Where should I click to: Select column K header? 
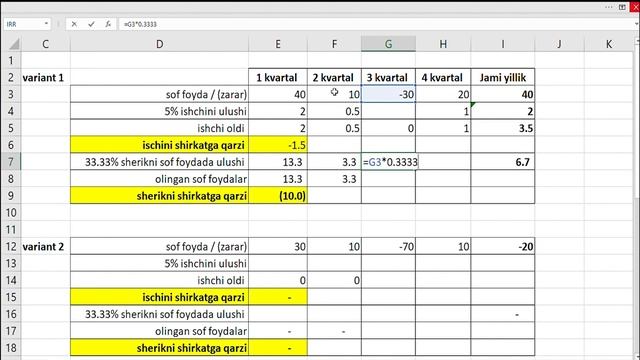pyautogui.click(x=609, y=44)
